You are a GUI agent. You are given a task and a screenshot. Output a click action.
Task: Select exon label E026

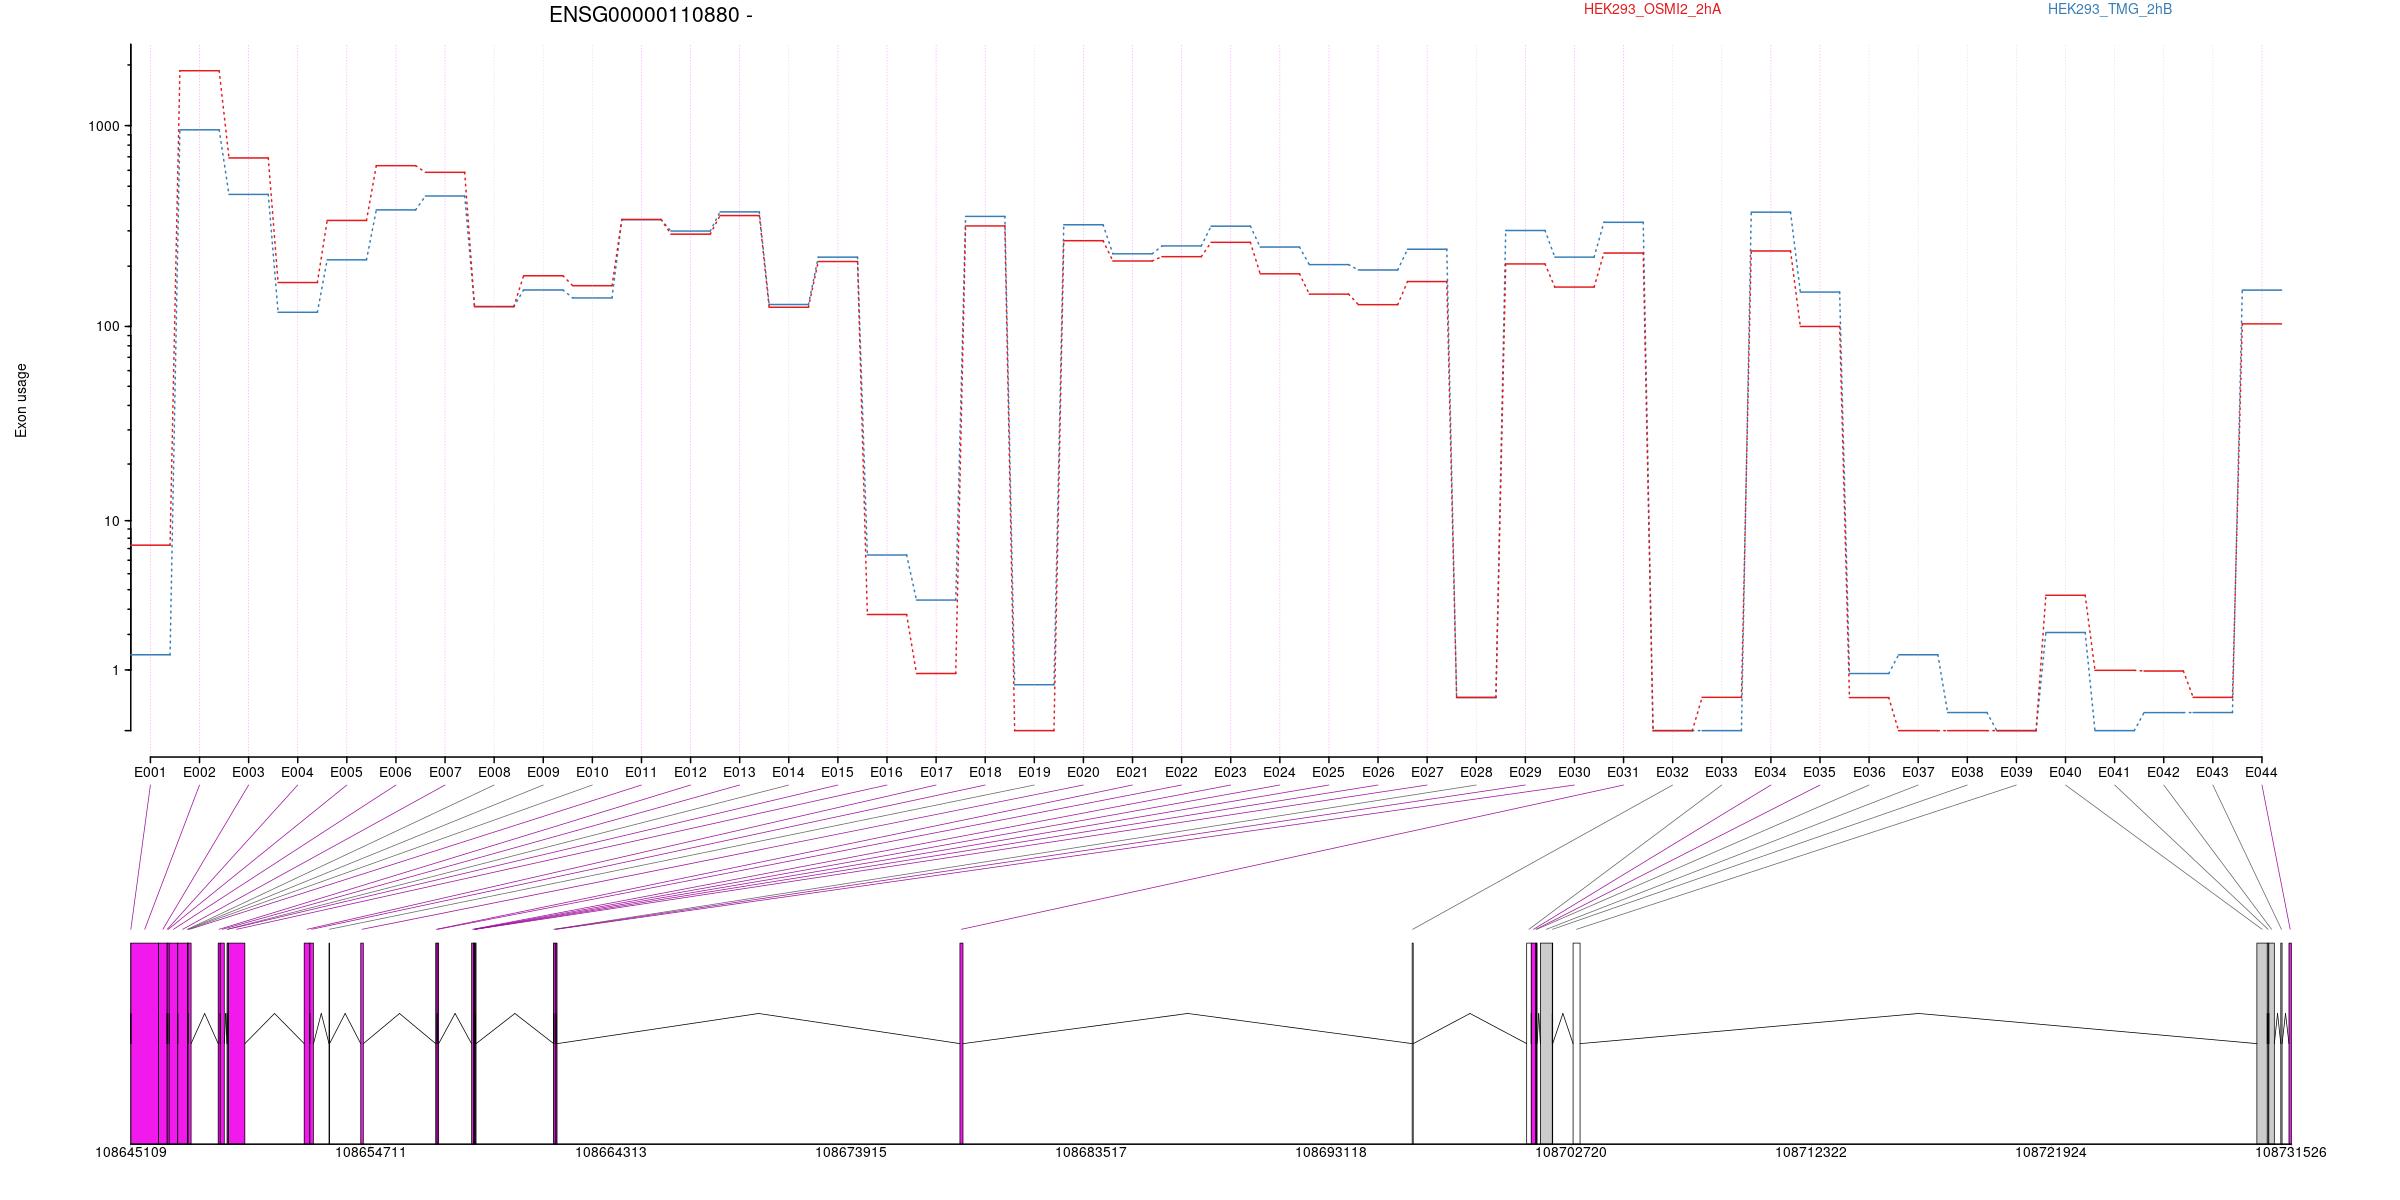click(x=1377, y=772)
